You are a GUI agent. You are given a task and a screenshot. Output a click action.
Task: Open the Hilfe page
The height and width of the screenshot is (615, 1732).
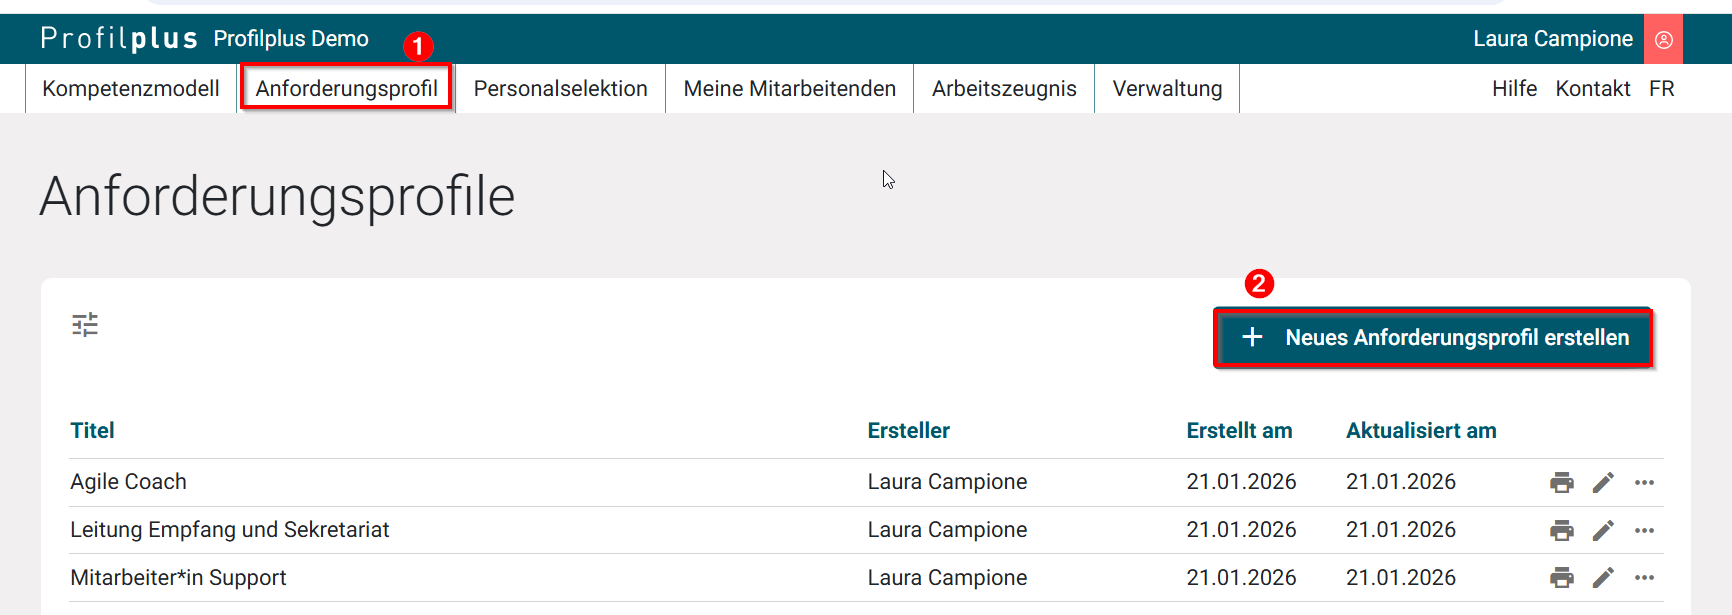tap(1514, 88)
